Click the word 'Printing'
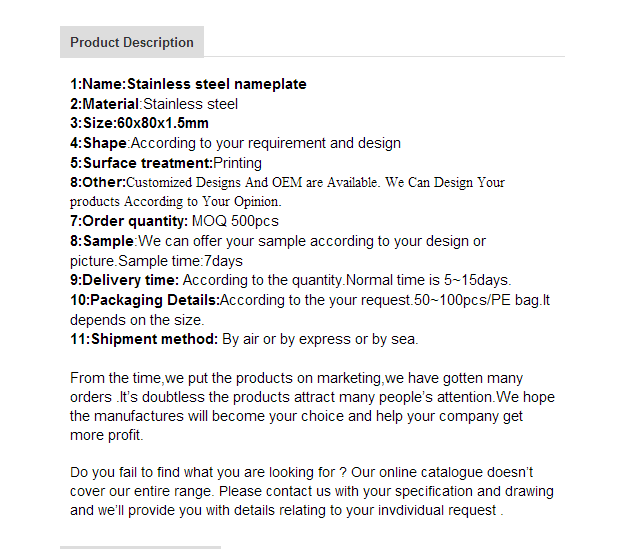The height and width of the screenshot is (549, 617). 237,163
